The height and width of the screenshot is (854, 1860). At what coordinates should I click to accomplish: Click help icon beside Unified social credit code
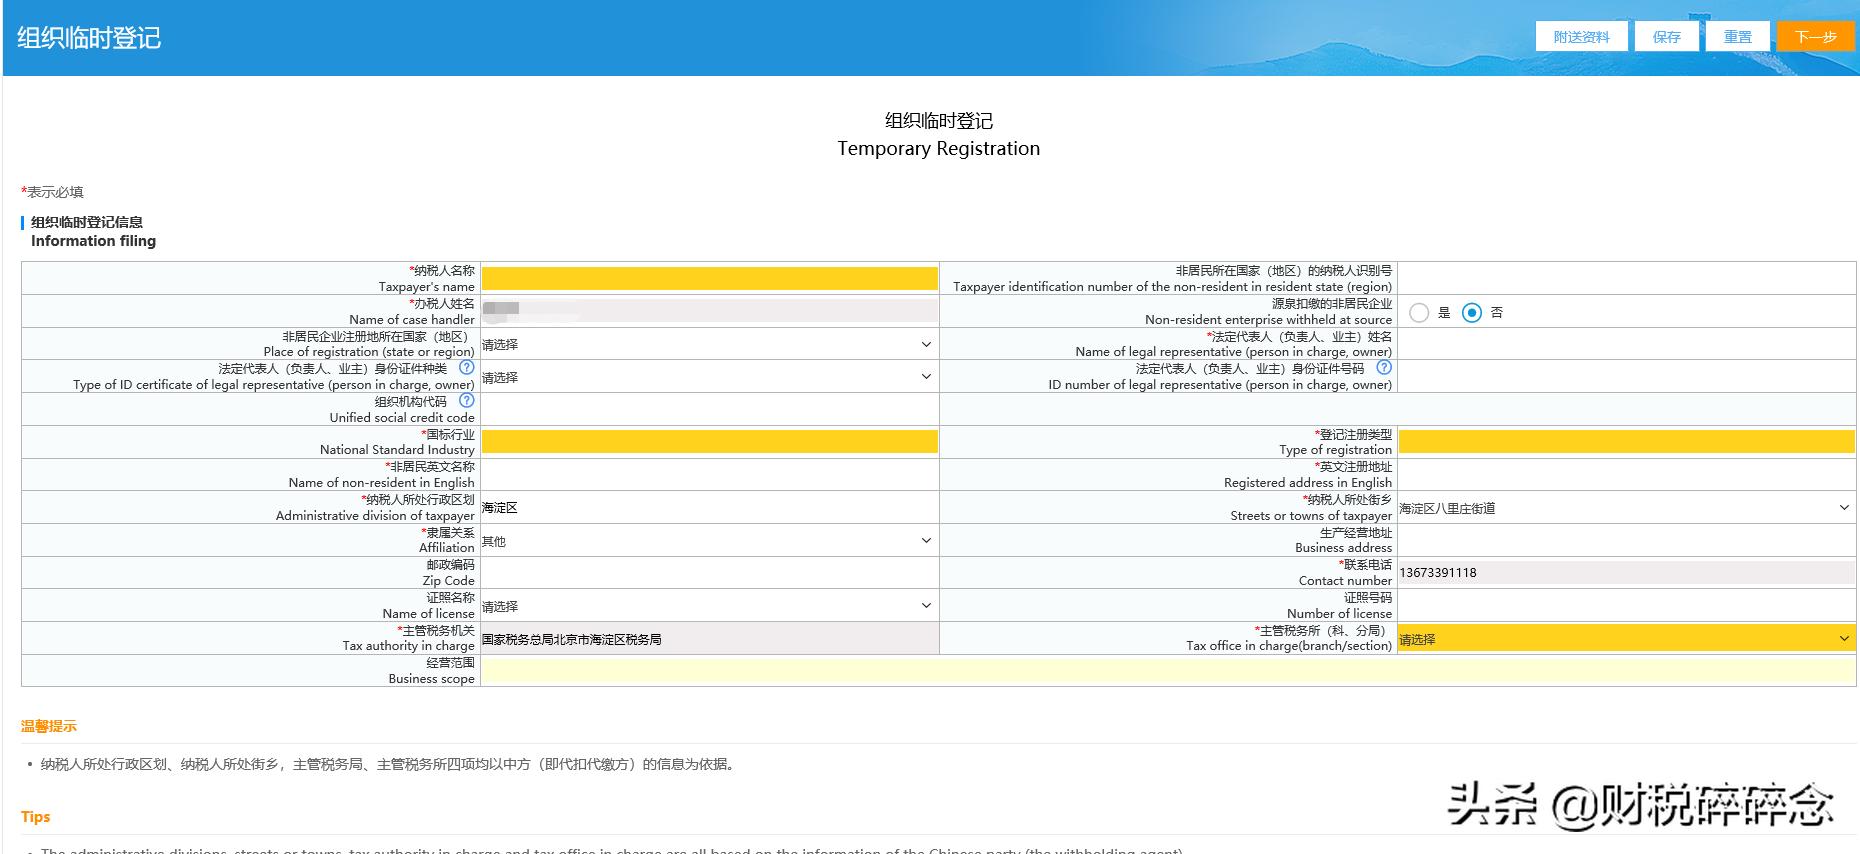(466, 401)
